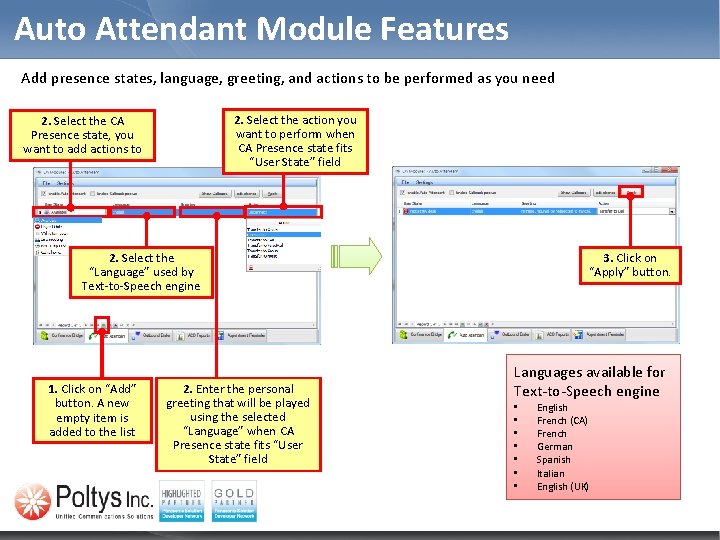Screen dimensions: 720x540
Task: Click Auto Attendant phone icon in dropdowns window
Action: pos(93,336)
